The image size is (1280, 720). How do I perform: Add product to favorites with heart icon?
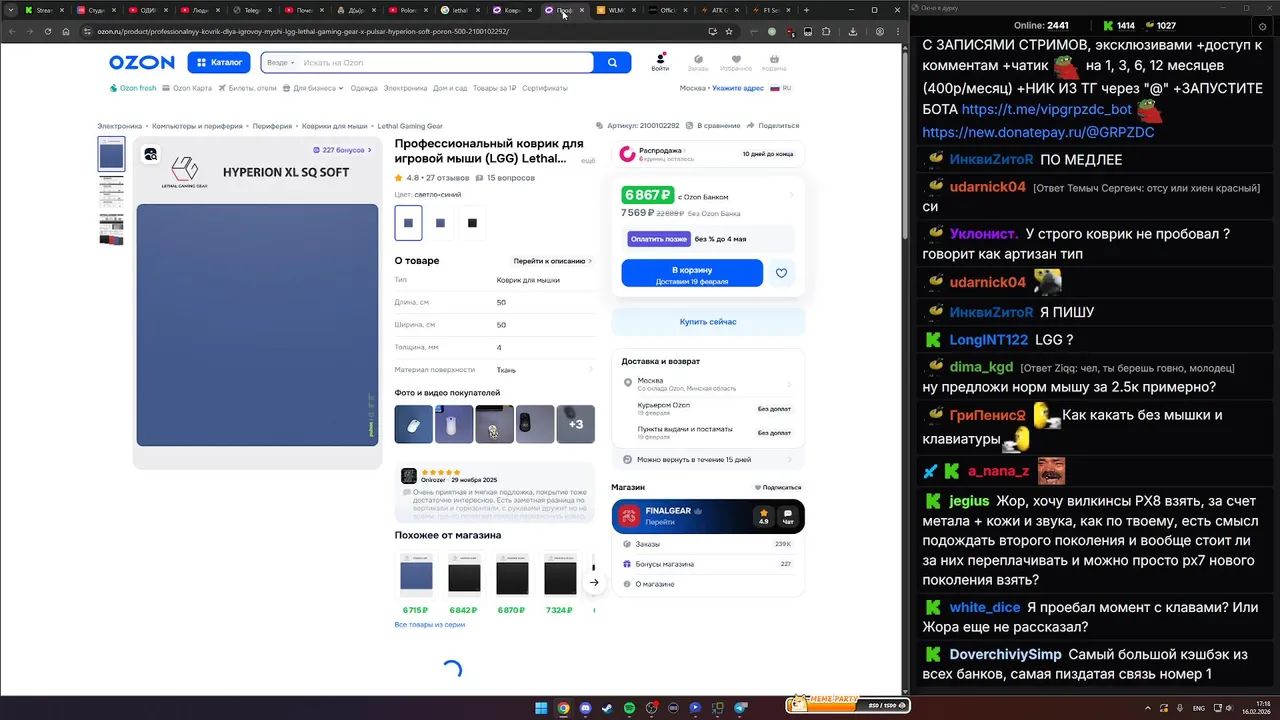click(x=782, y=273)
